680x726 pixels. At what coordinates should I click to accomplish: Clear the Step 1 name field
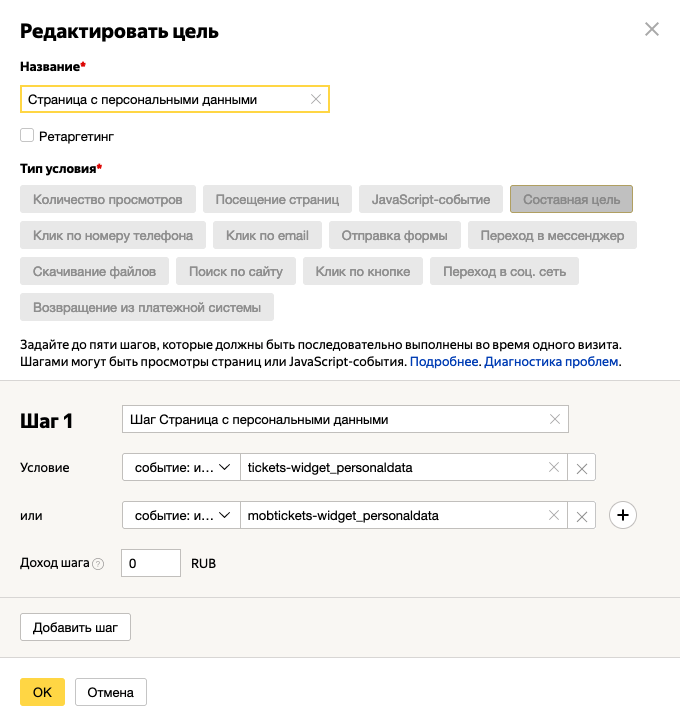tap(555, 419)
